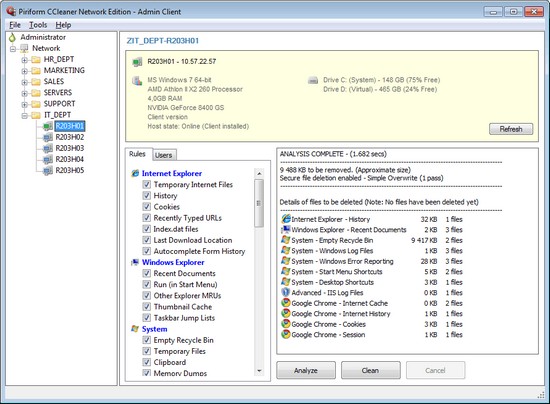The image size is (550, 404).
Task: Collapse the IT_DEPT folder
Action: coord(25,115)
